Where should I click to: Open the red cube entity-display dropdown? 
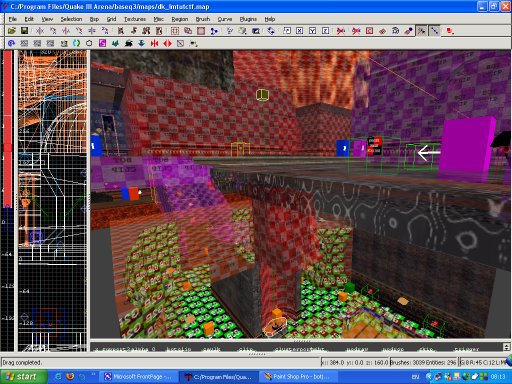click(450, 31)
